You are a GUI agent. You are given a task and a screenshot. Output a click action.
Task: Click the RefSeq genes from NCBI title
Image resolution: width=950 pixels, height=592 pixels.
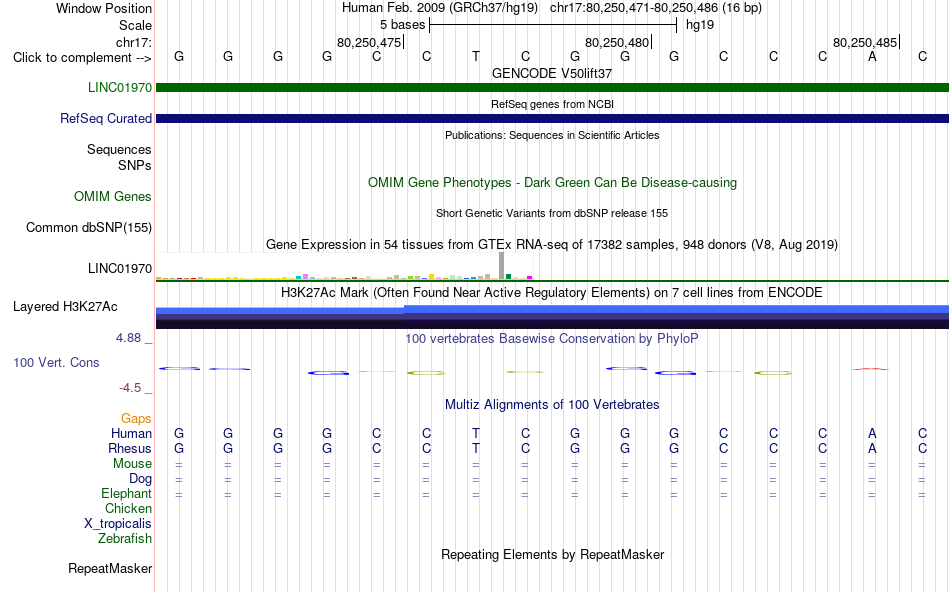[x=552, y=104]
